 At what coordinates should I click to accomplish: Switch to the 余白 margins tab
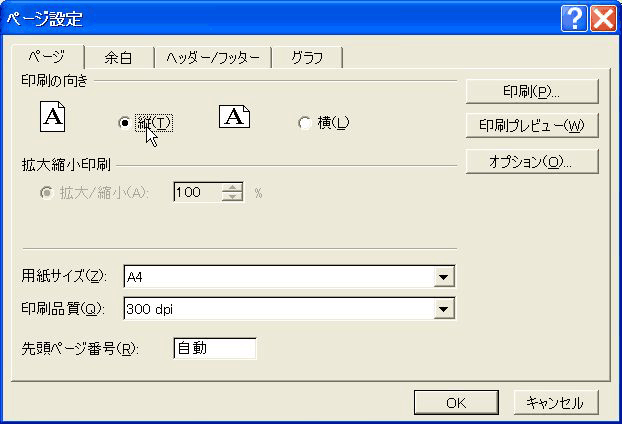[x=118, y=58]
